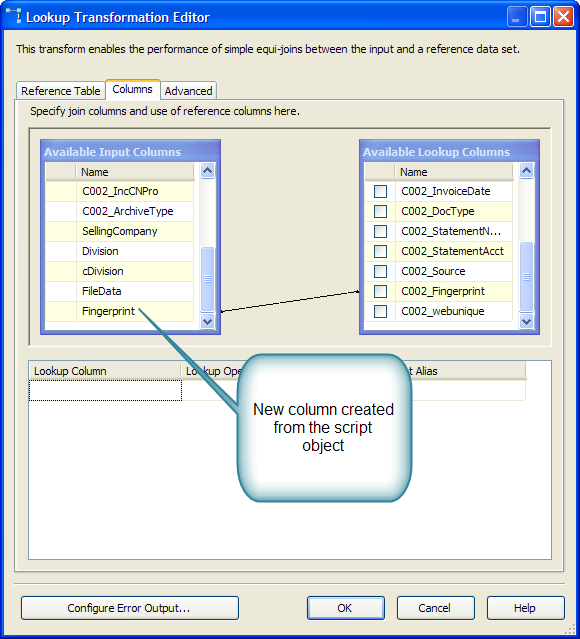Image resolution: width=580 pixels, height=639 pixels.
Task: Confirm with the OK button
Action: [x=346, y=608]
